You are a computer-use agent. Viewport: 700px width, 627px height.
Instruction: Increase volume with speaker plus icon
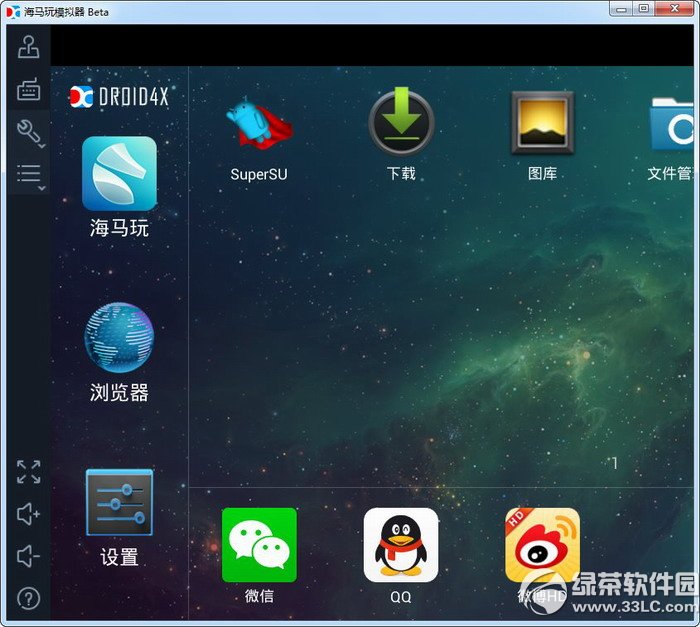click(x=29, y=514)
